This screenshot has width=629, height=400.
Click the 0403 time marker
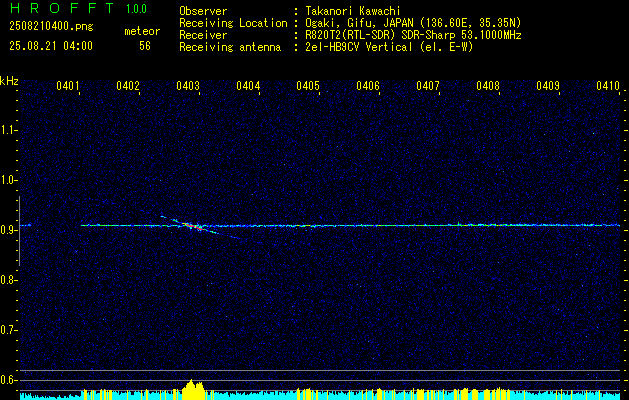pyautogui.click(x=188, y=86)
